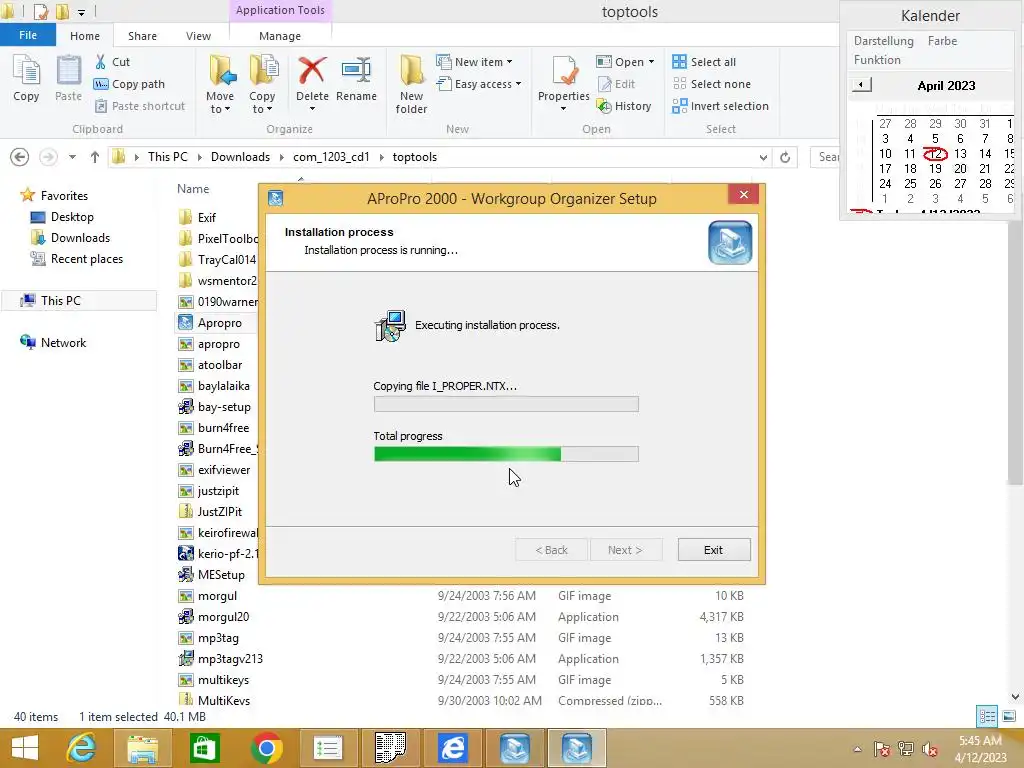Click Select all

[x=704, y=62]
